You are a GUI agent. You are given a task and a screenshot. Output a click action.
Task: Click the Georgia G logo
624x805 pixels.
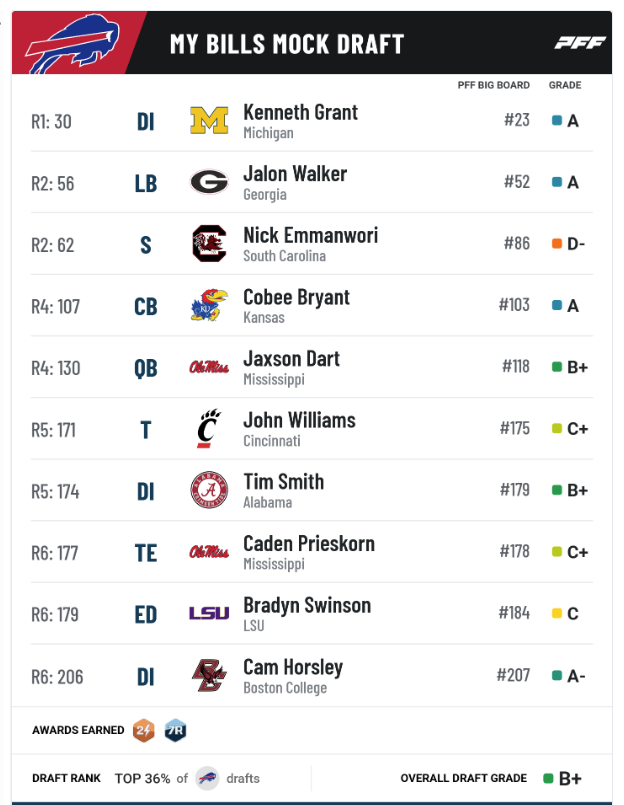[x=209, y=182]
